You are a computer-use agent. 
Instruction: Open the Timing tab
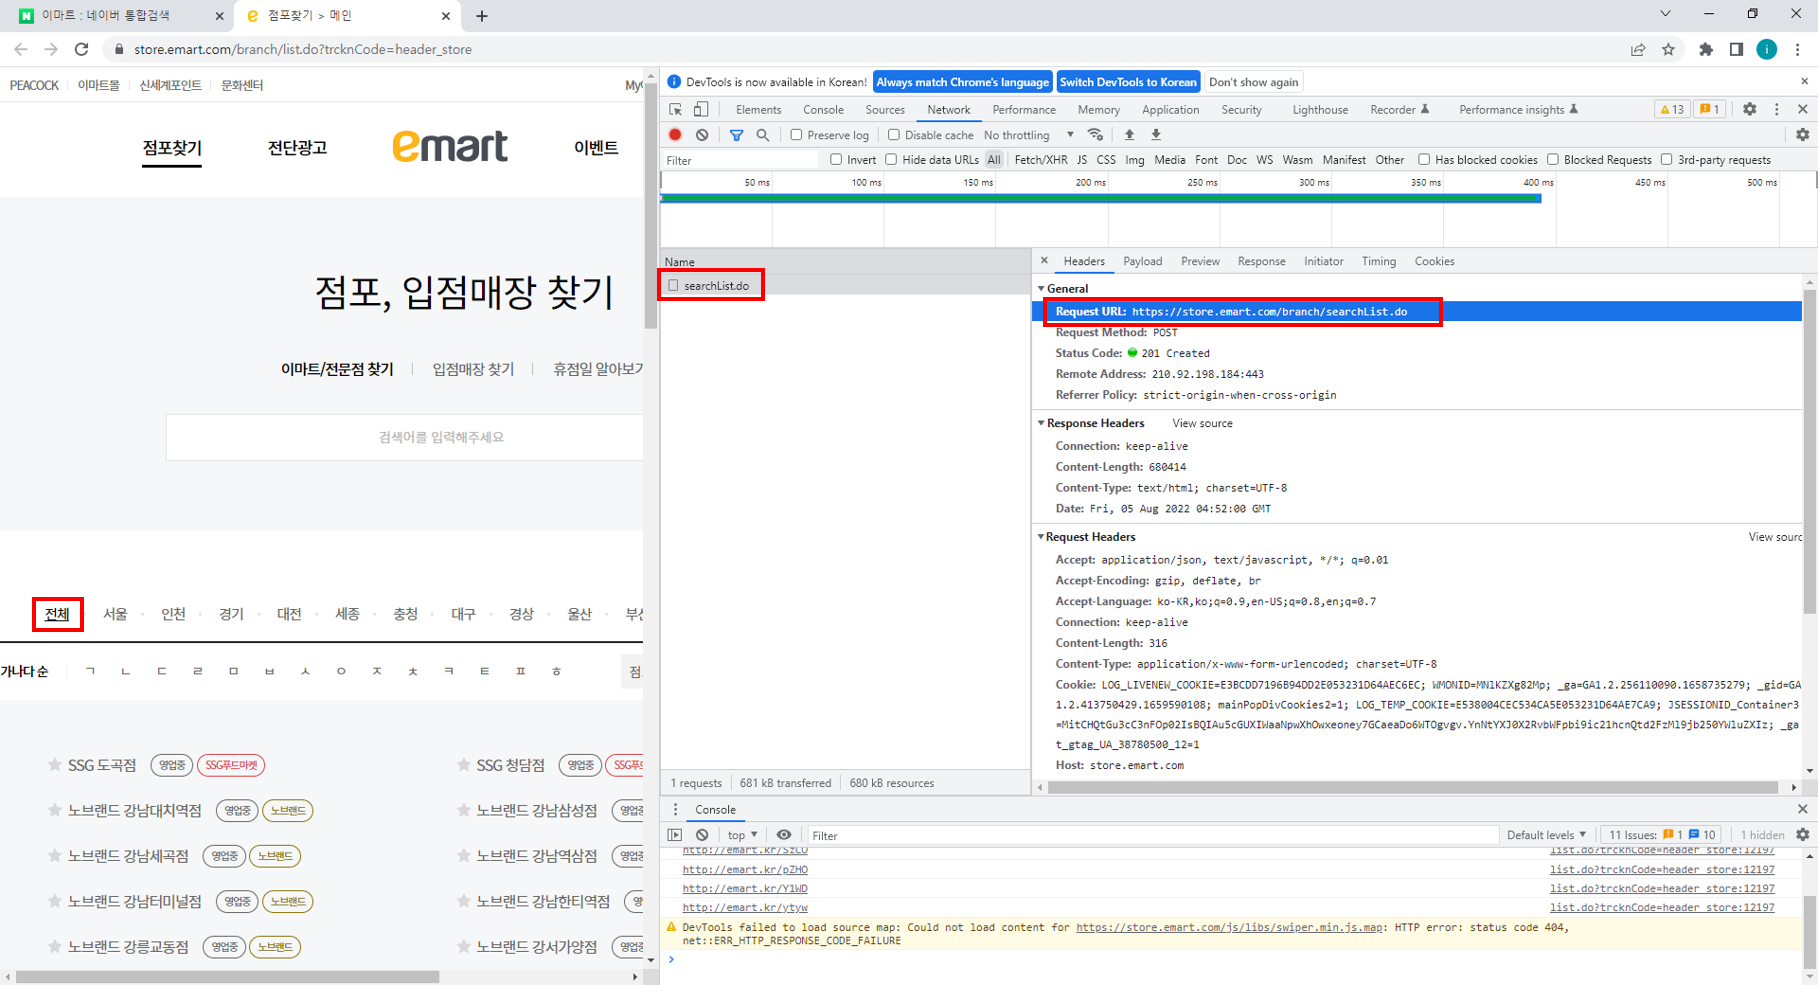click(1378, 261)
